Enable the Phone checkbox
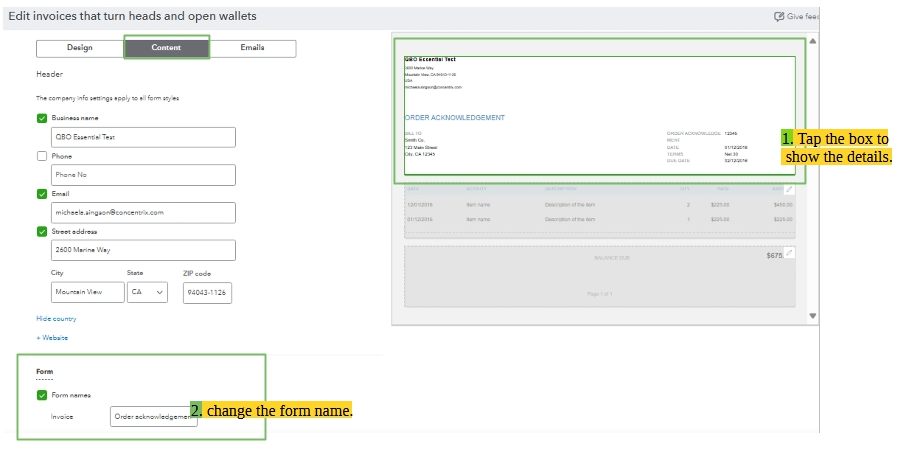 pyautogui.click(x=42, y=156)
